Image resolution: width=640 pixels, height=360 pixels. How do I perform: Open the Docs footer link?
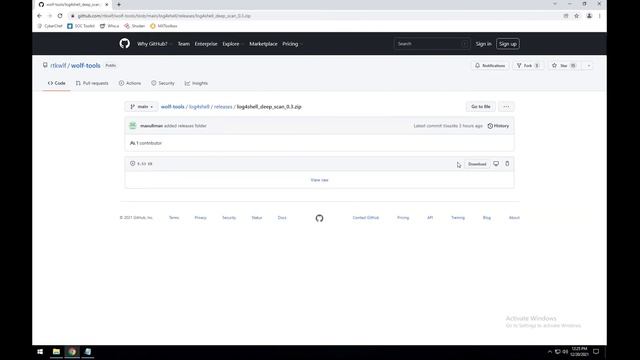(x=282, y=218)
